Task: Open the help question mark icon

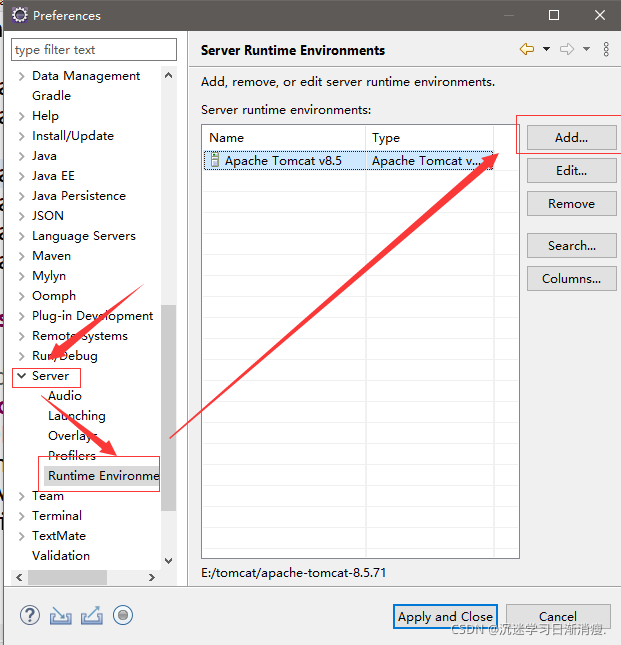Action: (x=30, y=616)
